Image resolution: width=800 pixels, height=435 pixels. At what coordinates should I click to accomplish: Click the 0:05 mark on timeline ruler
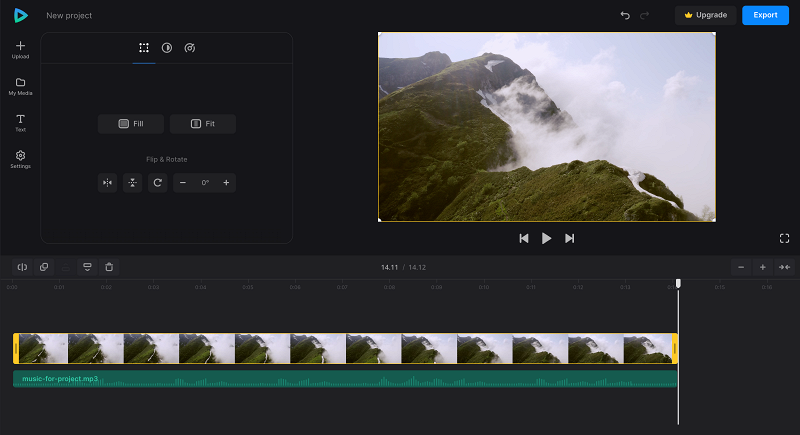[x=247, y=287]
